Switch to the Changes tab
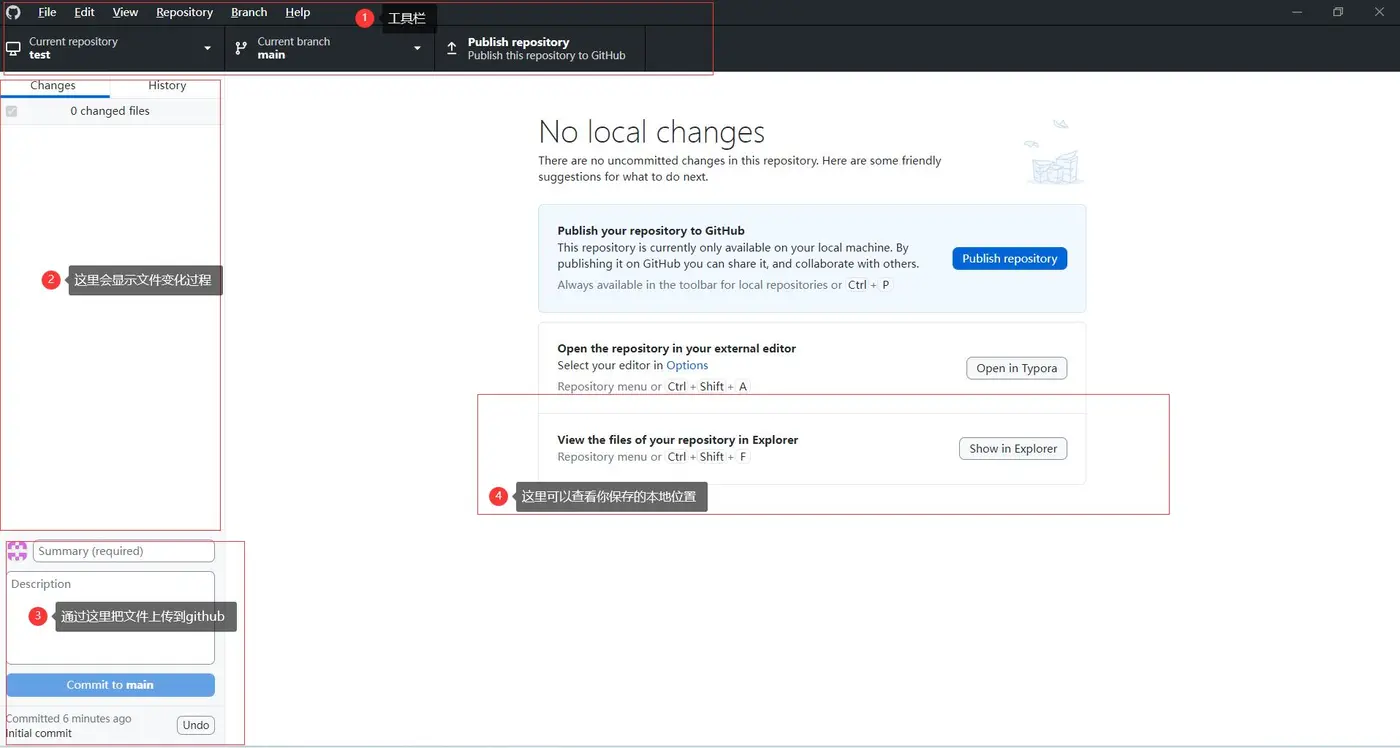The width and height of the screenshot is (1400, 748). (53, 86)
